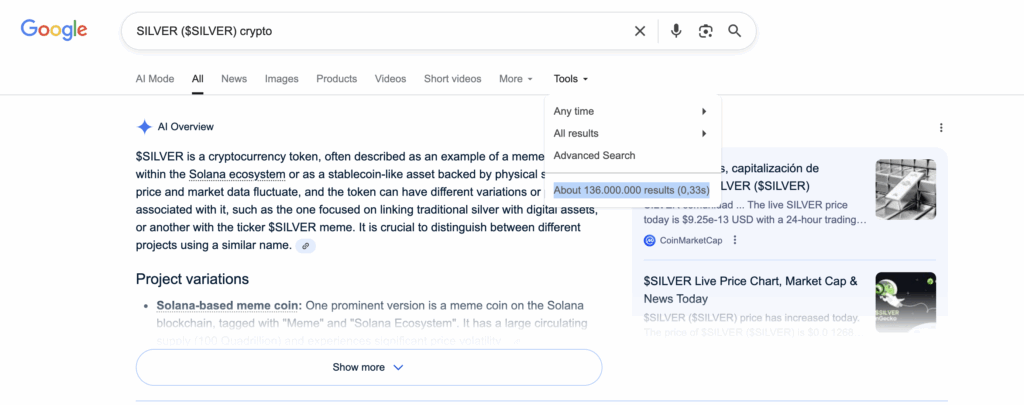The image size is (1024, 405).
Task: Expand the More search categories dropdown
Action: coord(515,79)
